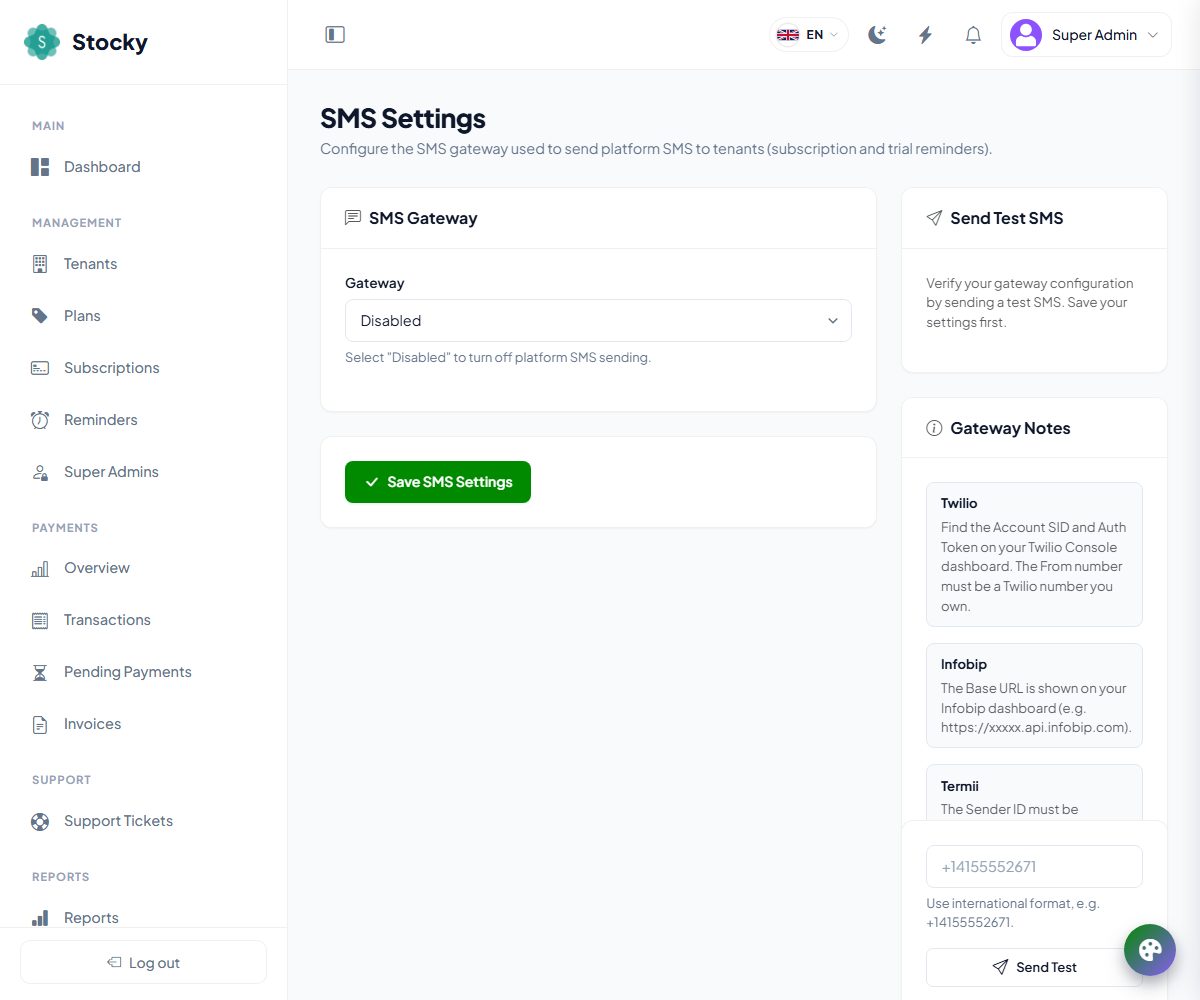Expand the Super Admin account menu chevron
The width and height of the screenshot is (1200, 1000).
[x=1153, y=35]
